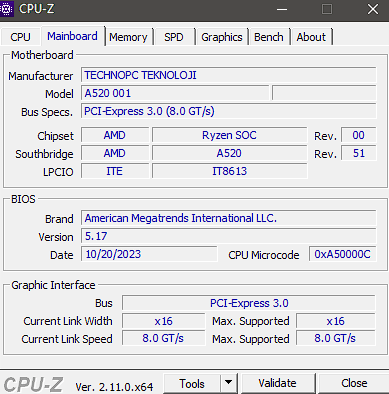Select the model value A520 001

click(x=175, y=93)
